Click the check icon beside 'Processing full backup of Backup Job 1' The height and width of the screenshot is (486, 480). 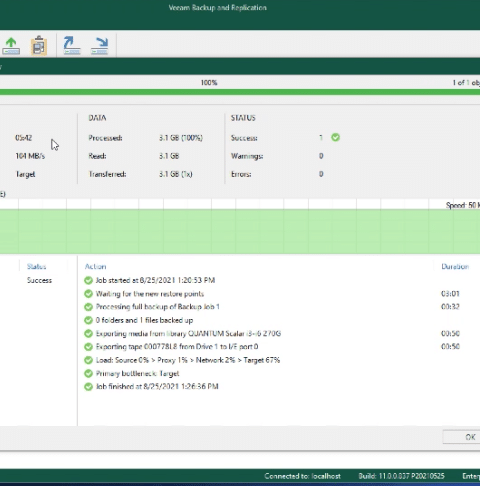coord(88,307)
